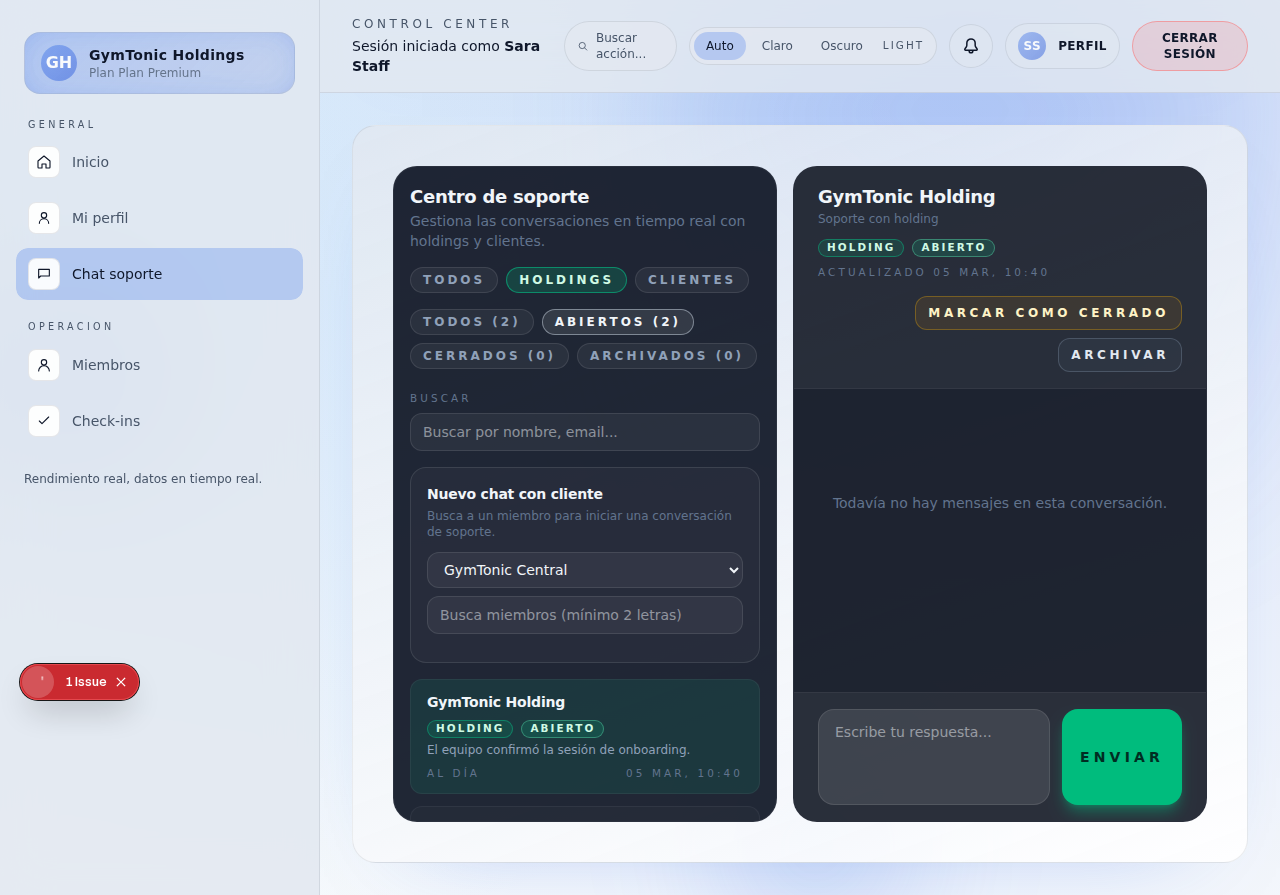Screen dimensions: 1280x895
Task: Open the GymTonic Holding conversation card
Action: [x=585, y=736]
